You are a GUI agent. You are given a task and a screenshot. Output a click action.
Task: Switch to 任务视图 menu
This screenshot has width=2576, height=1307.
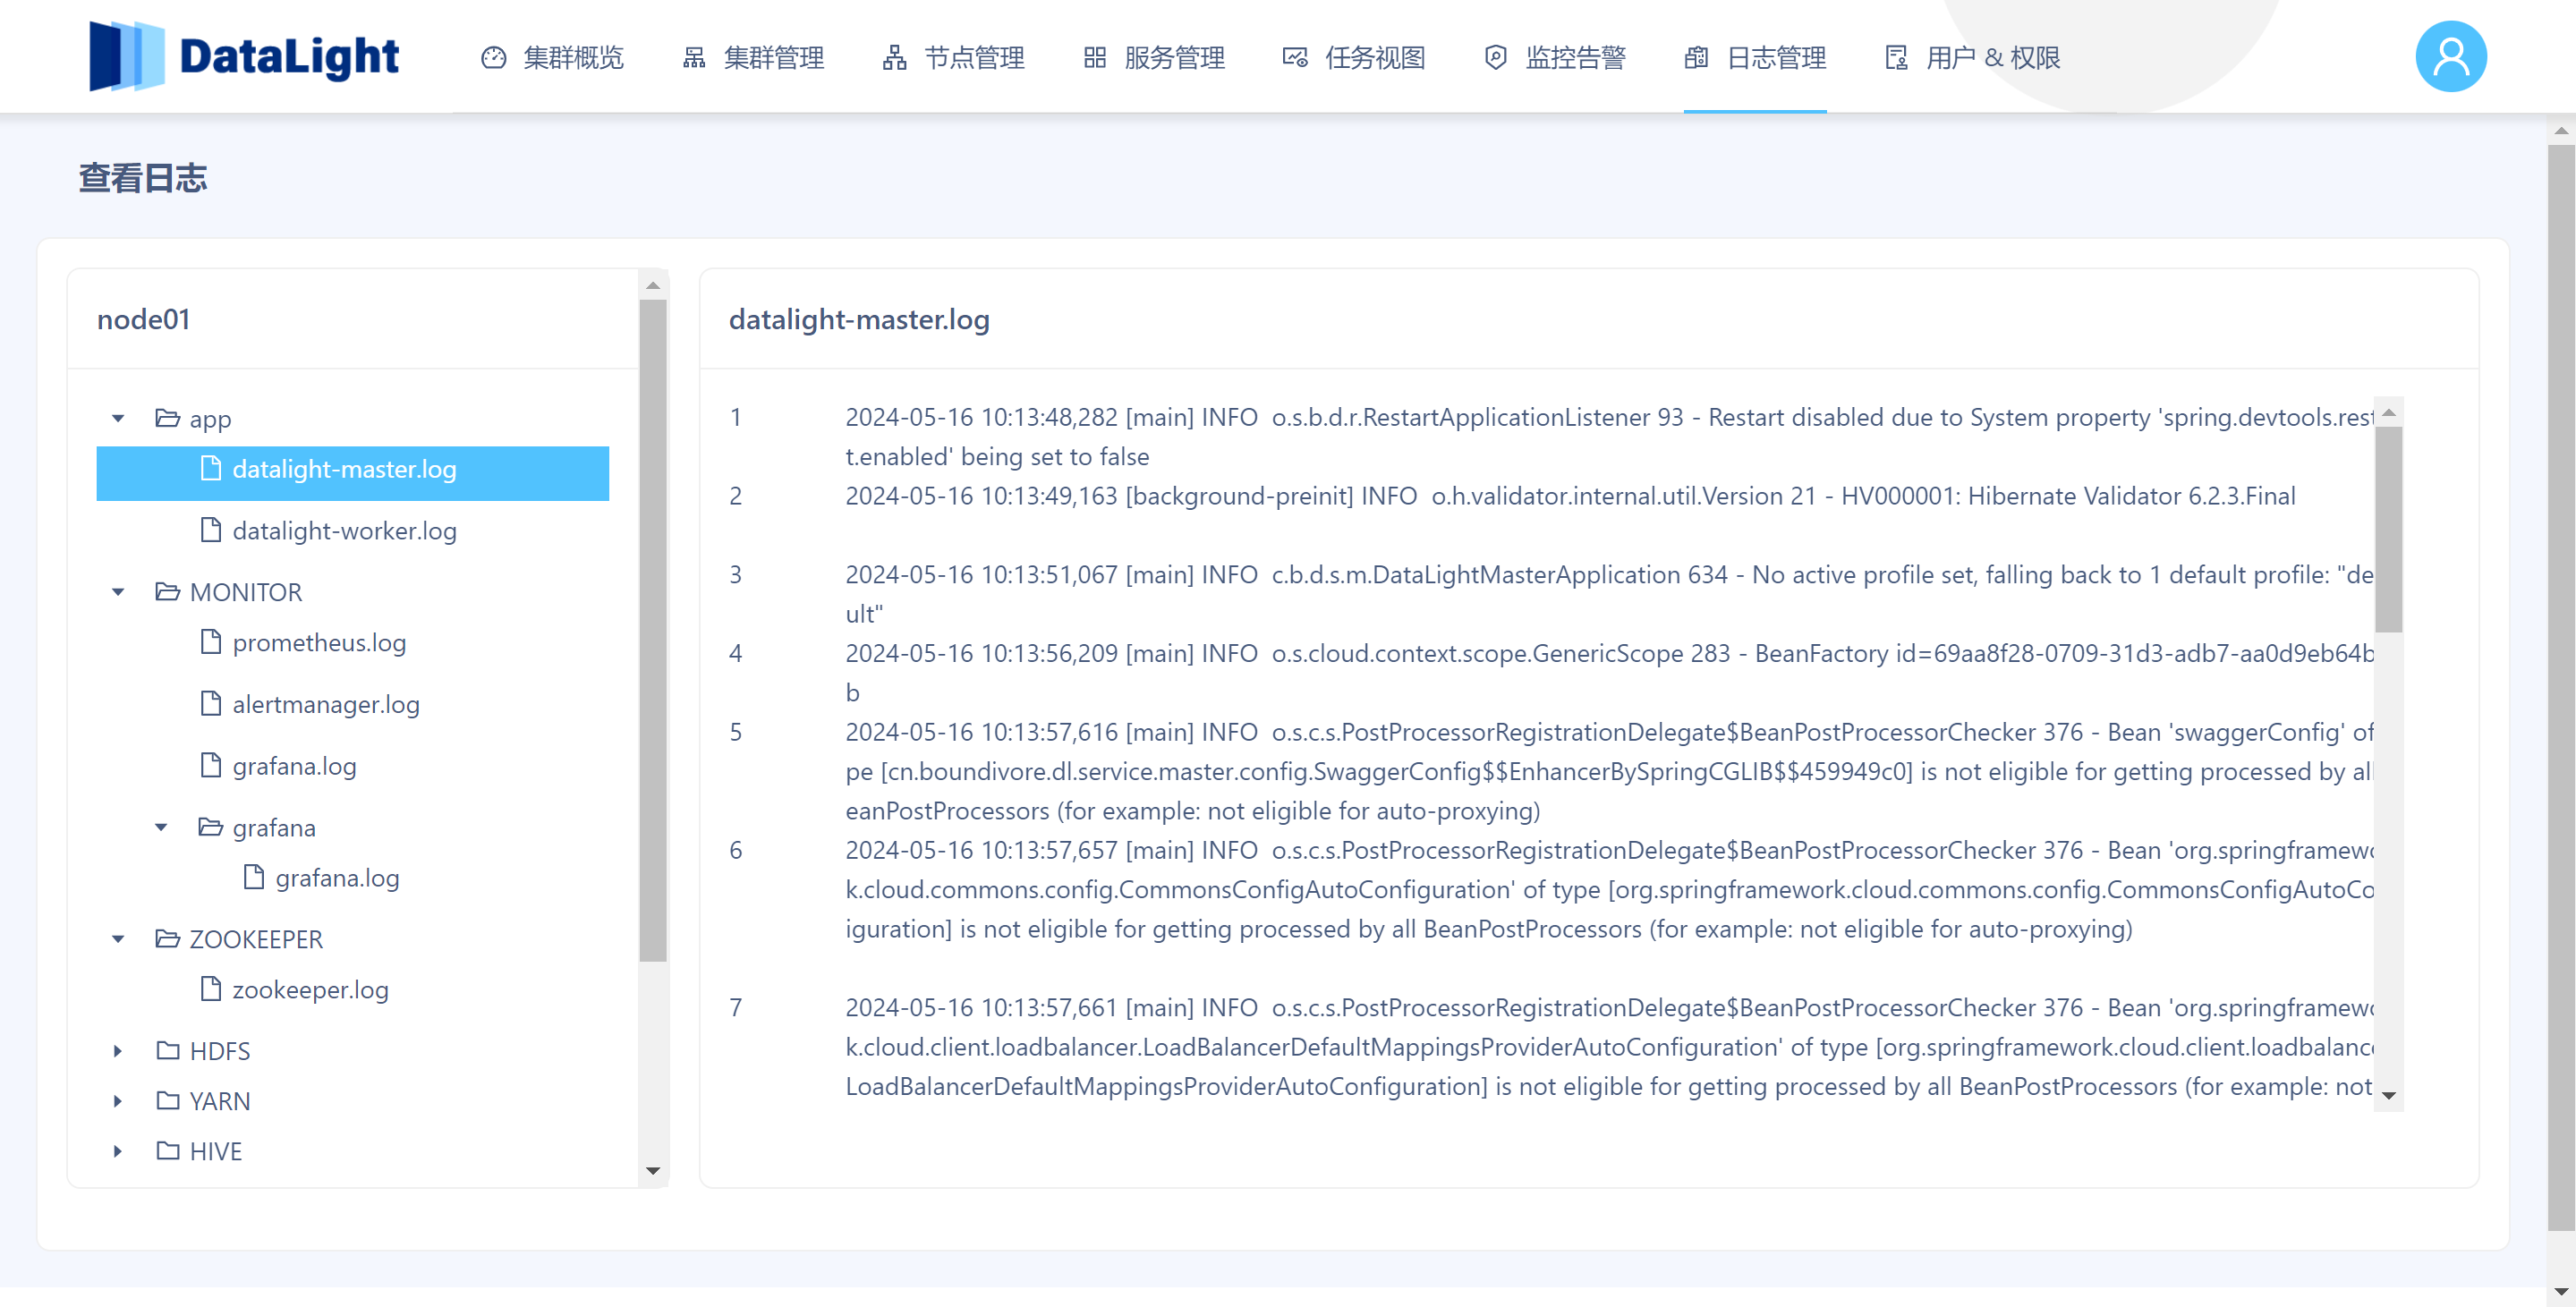(x=1355, y=58)
